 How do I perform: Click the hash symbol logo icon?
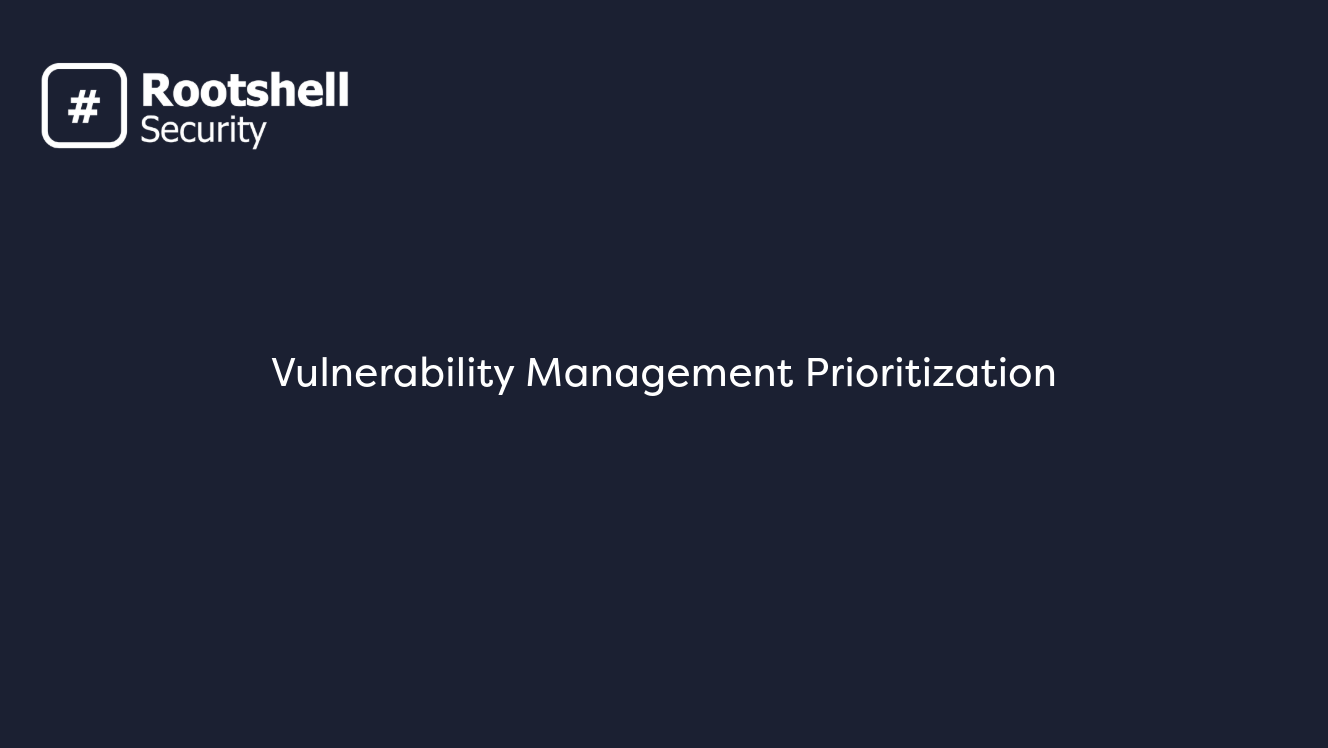pyautogui.click(x=84, y=106)
